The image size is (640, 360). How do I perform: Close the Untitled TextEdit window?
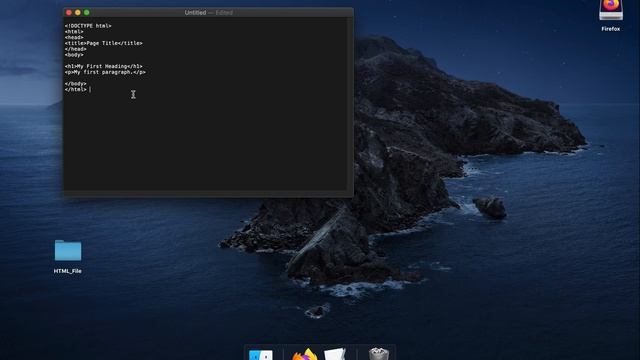tap(69, 13)
